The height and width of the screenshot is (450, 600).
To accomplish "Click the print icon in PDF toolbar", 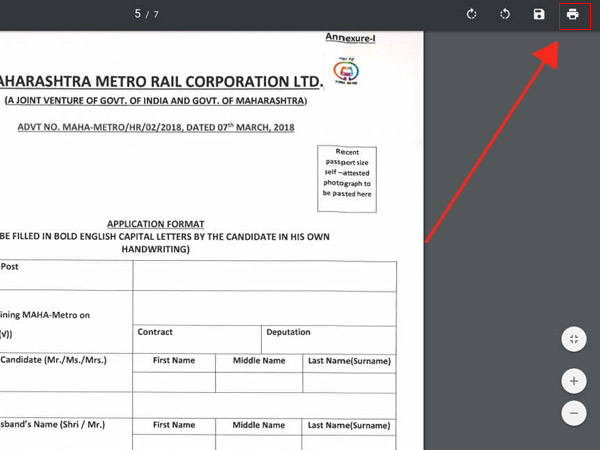I will tap(572, 15).
